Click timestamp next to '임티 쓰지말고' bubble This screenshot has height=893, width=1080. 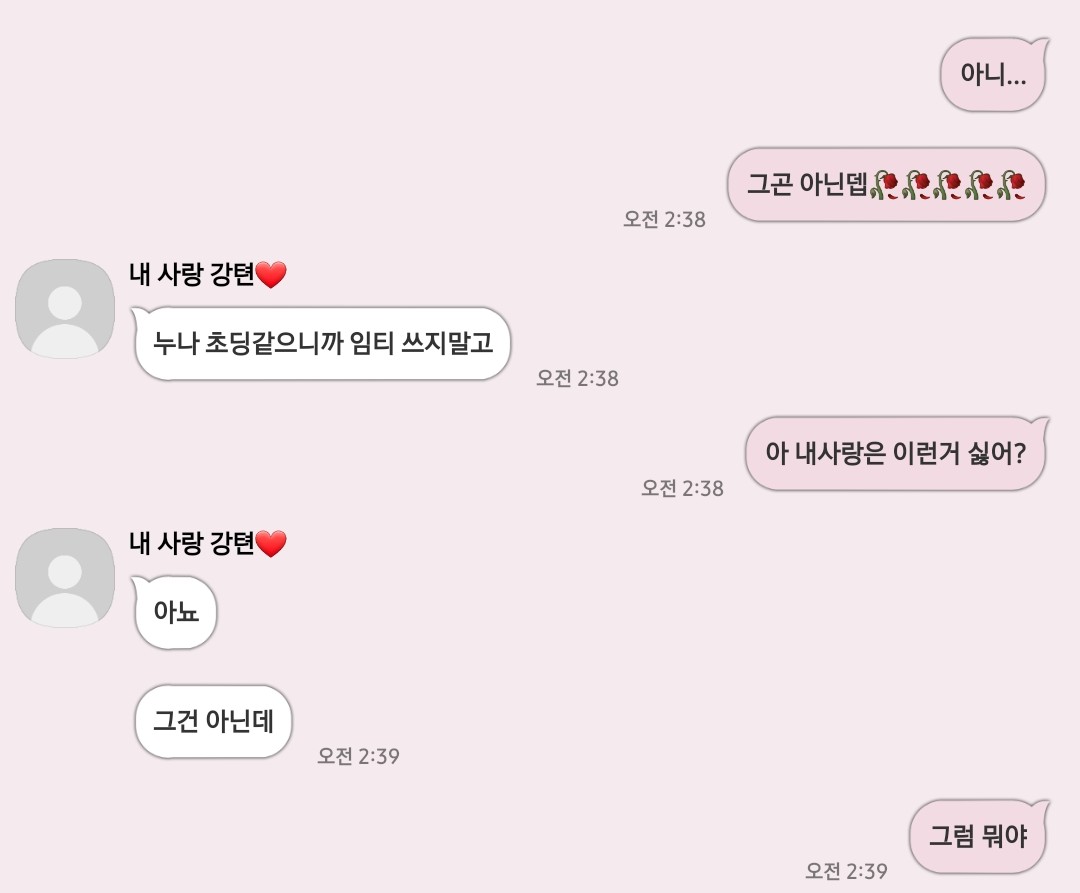577,378
